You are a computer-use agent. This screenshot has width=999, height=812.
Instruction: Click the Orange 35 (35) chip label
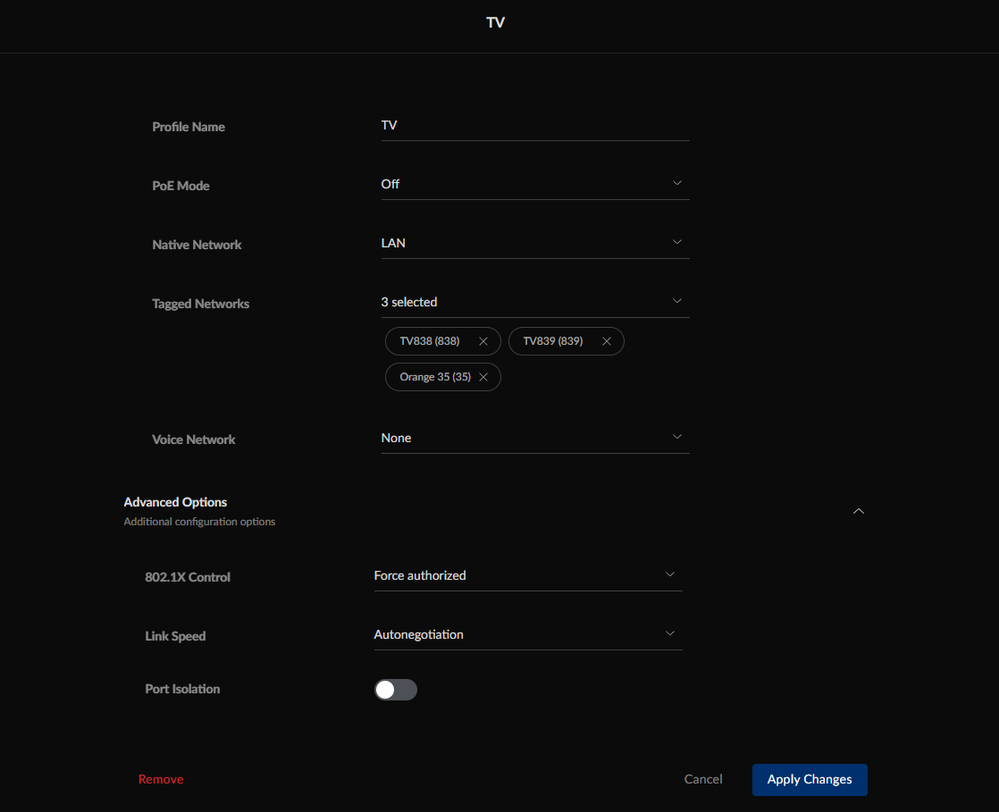coord(435,377)
